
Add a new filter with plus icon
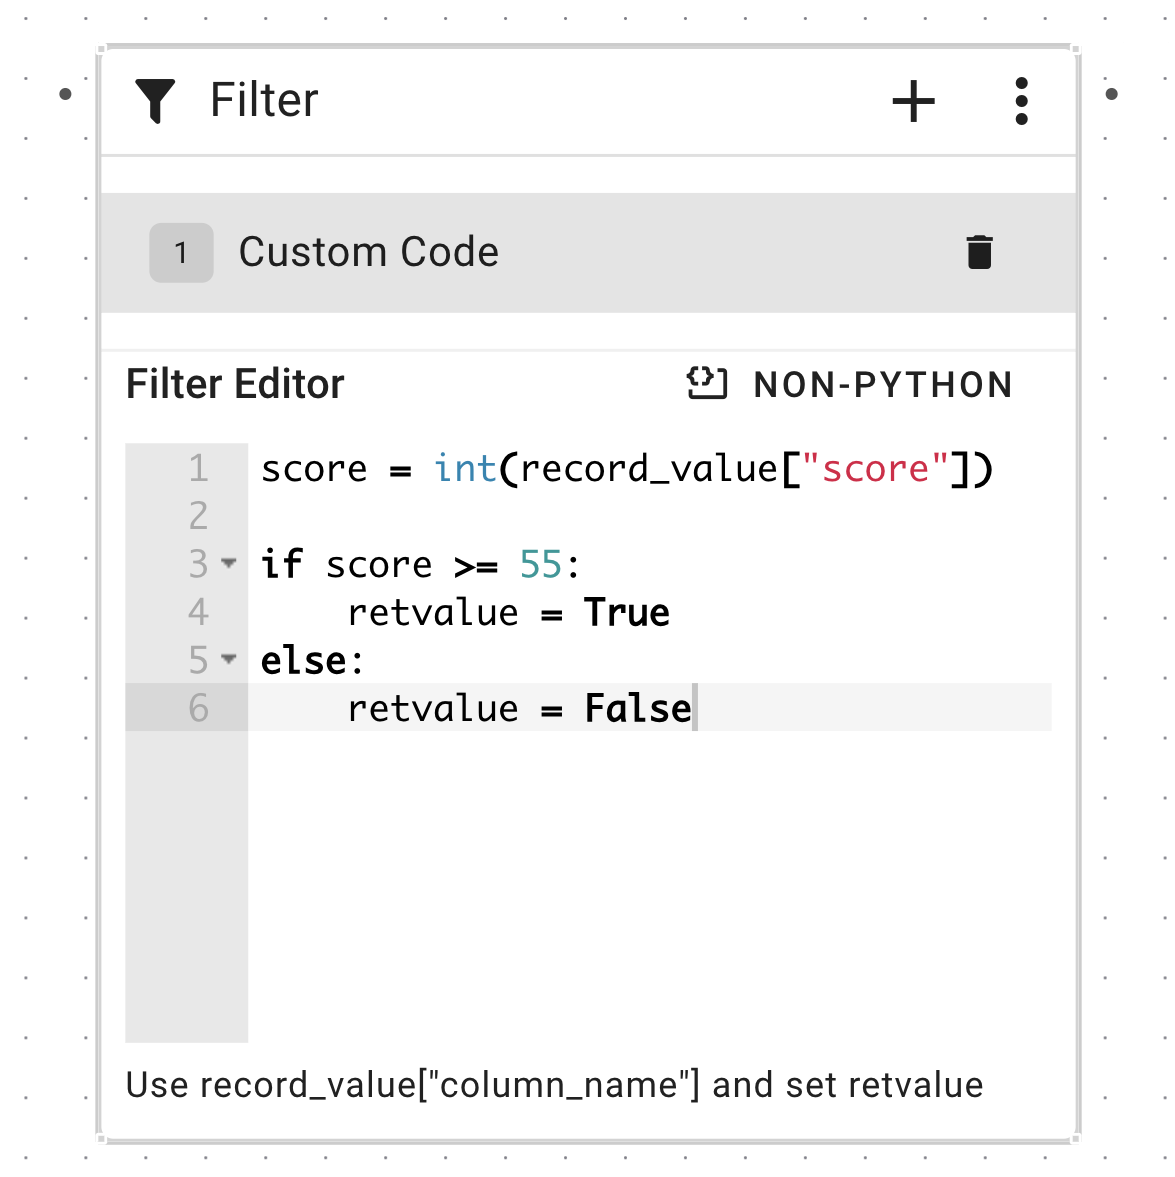coord(913,101)
